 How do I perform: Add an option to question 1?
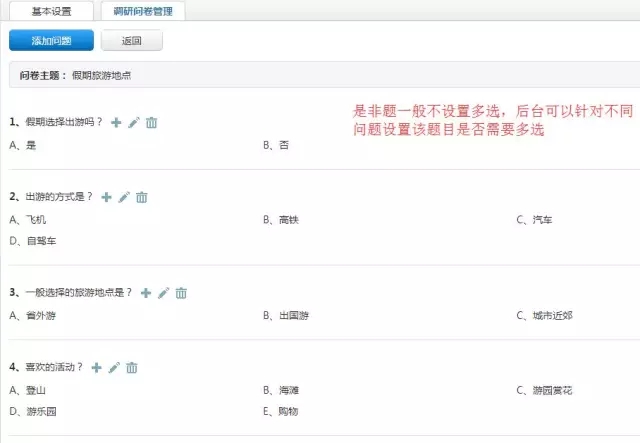tap(116, 122)
